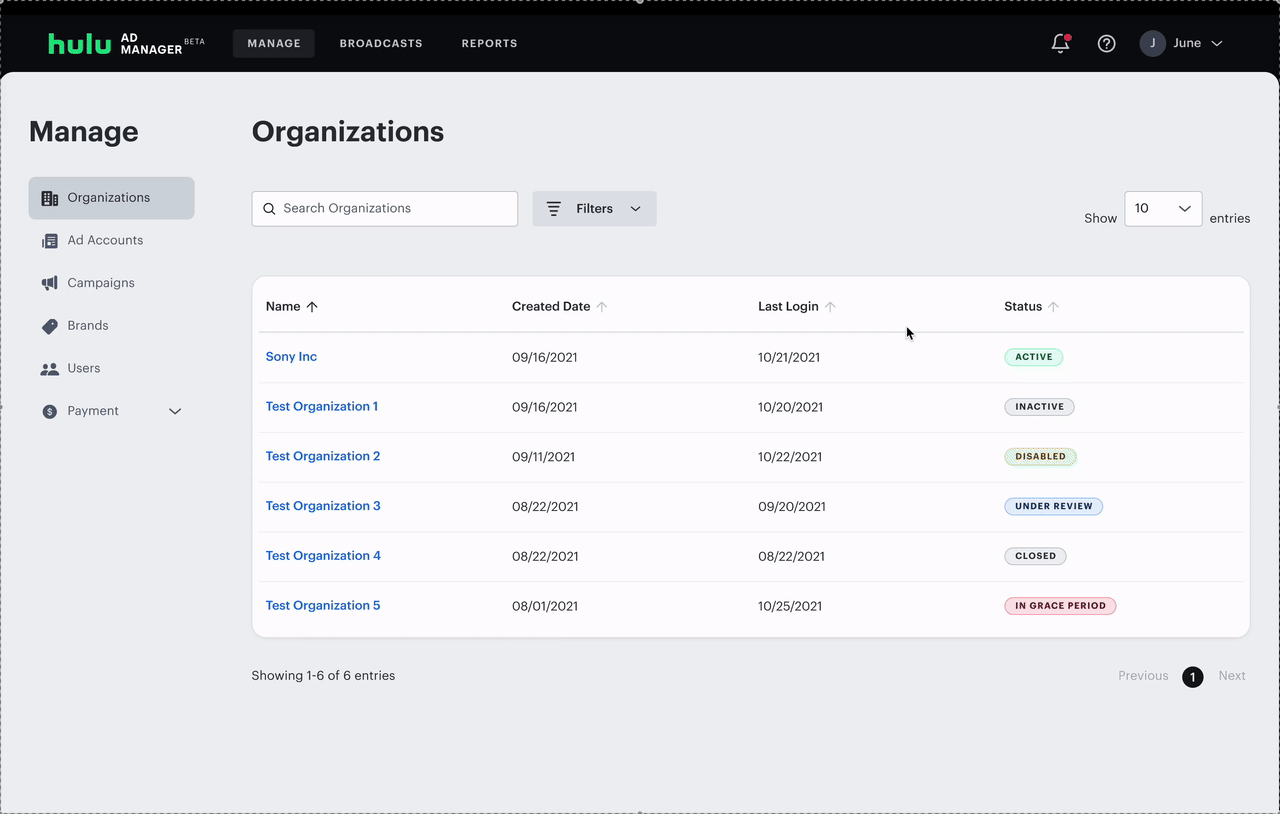Toggle the Name column sort arrow
The width and height of the screenshot is (1280, 814).
coord(313,306)
